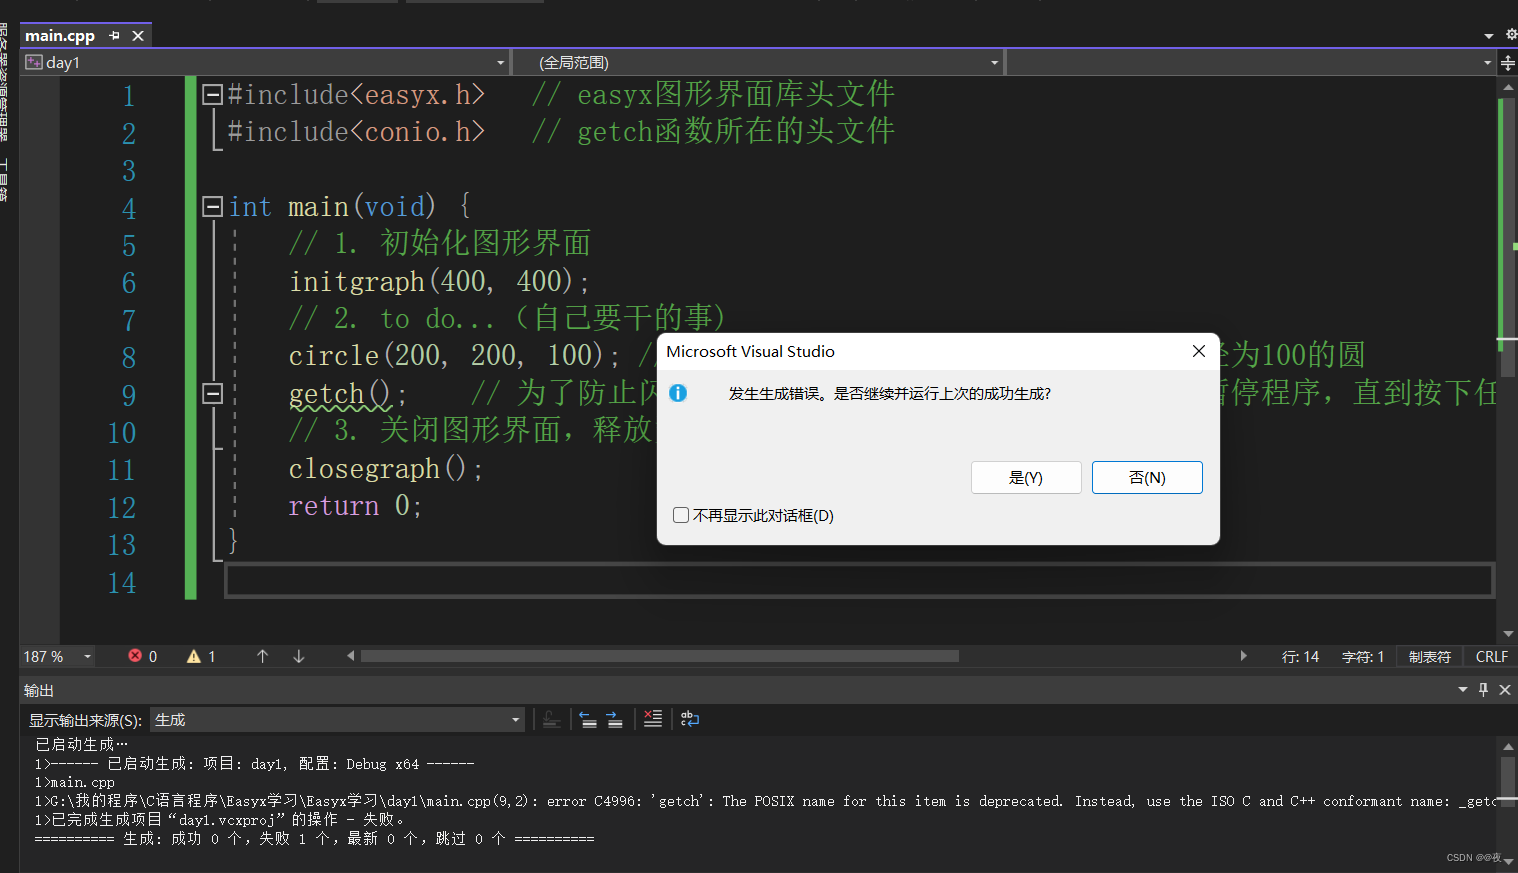Open the active documents list dropdown arrow

pos(1488,36)
